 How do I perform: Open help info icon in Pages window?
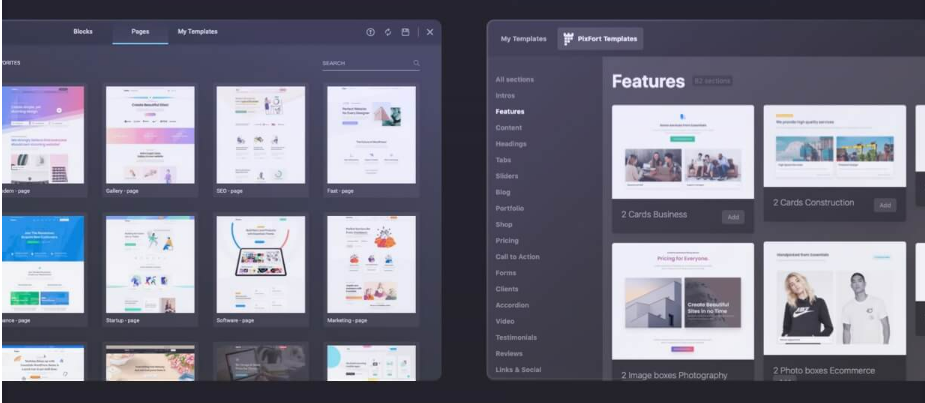pyautogui.click(x=370, y=32)
